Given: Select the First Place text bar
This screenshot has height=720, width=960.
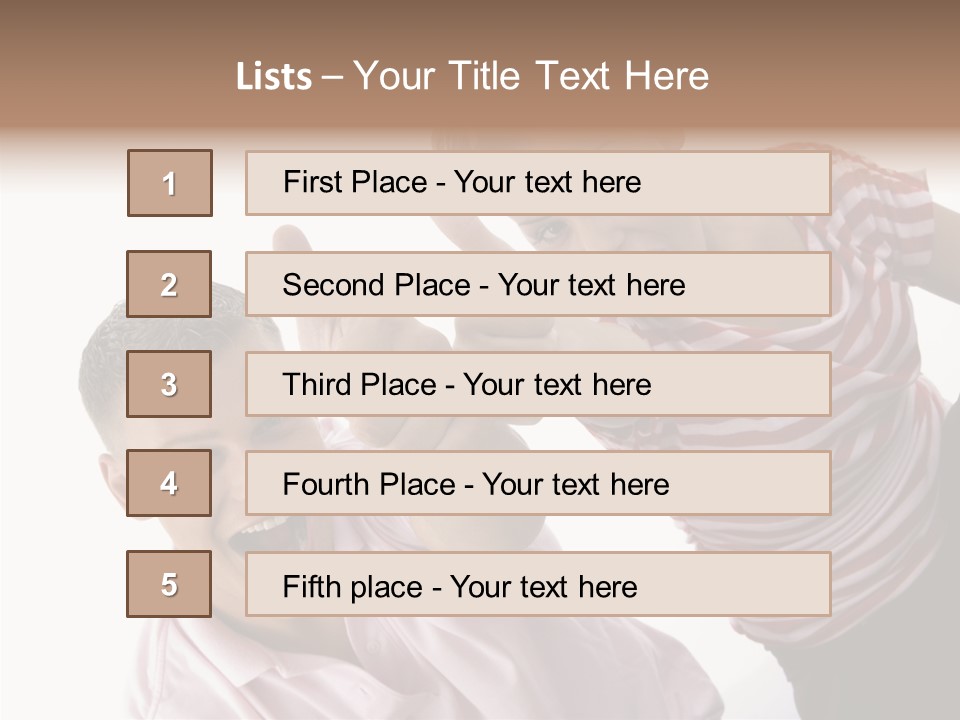Looking at the screenshot, I should pos(538,183).
